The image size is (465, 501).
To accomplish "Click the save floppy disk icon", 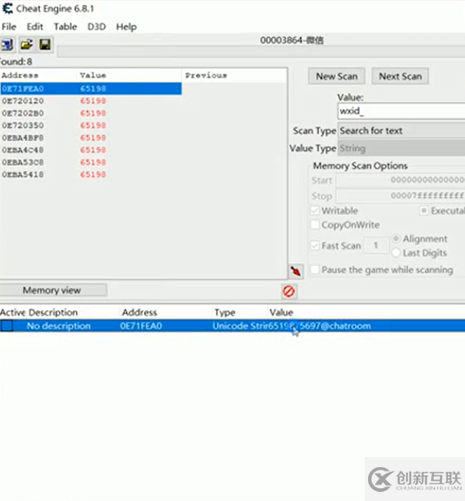I will click(45, 44).
